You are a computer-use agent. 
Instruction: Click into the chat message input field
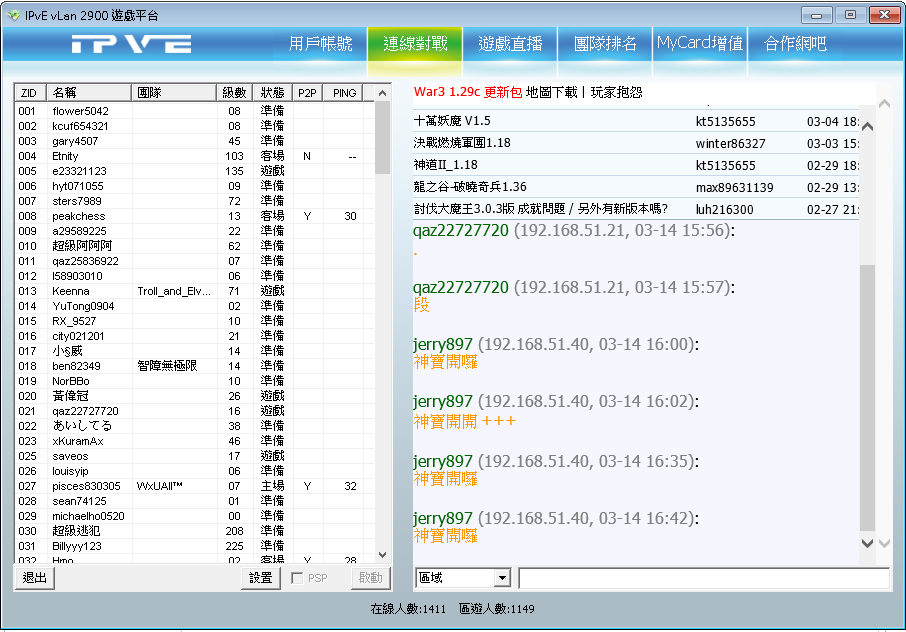click(703, 578)
